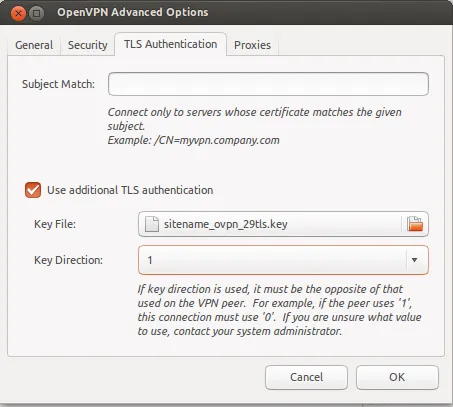Click the gray window button beside close
Viewport: 453px width, 407px height.
click(x=36, y=13)
